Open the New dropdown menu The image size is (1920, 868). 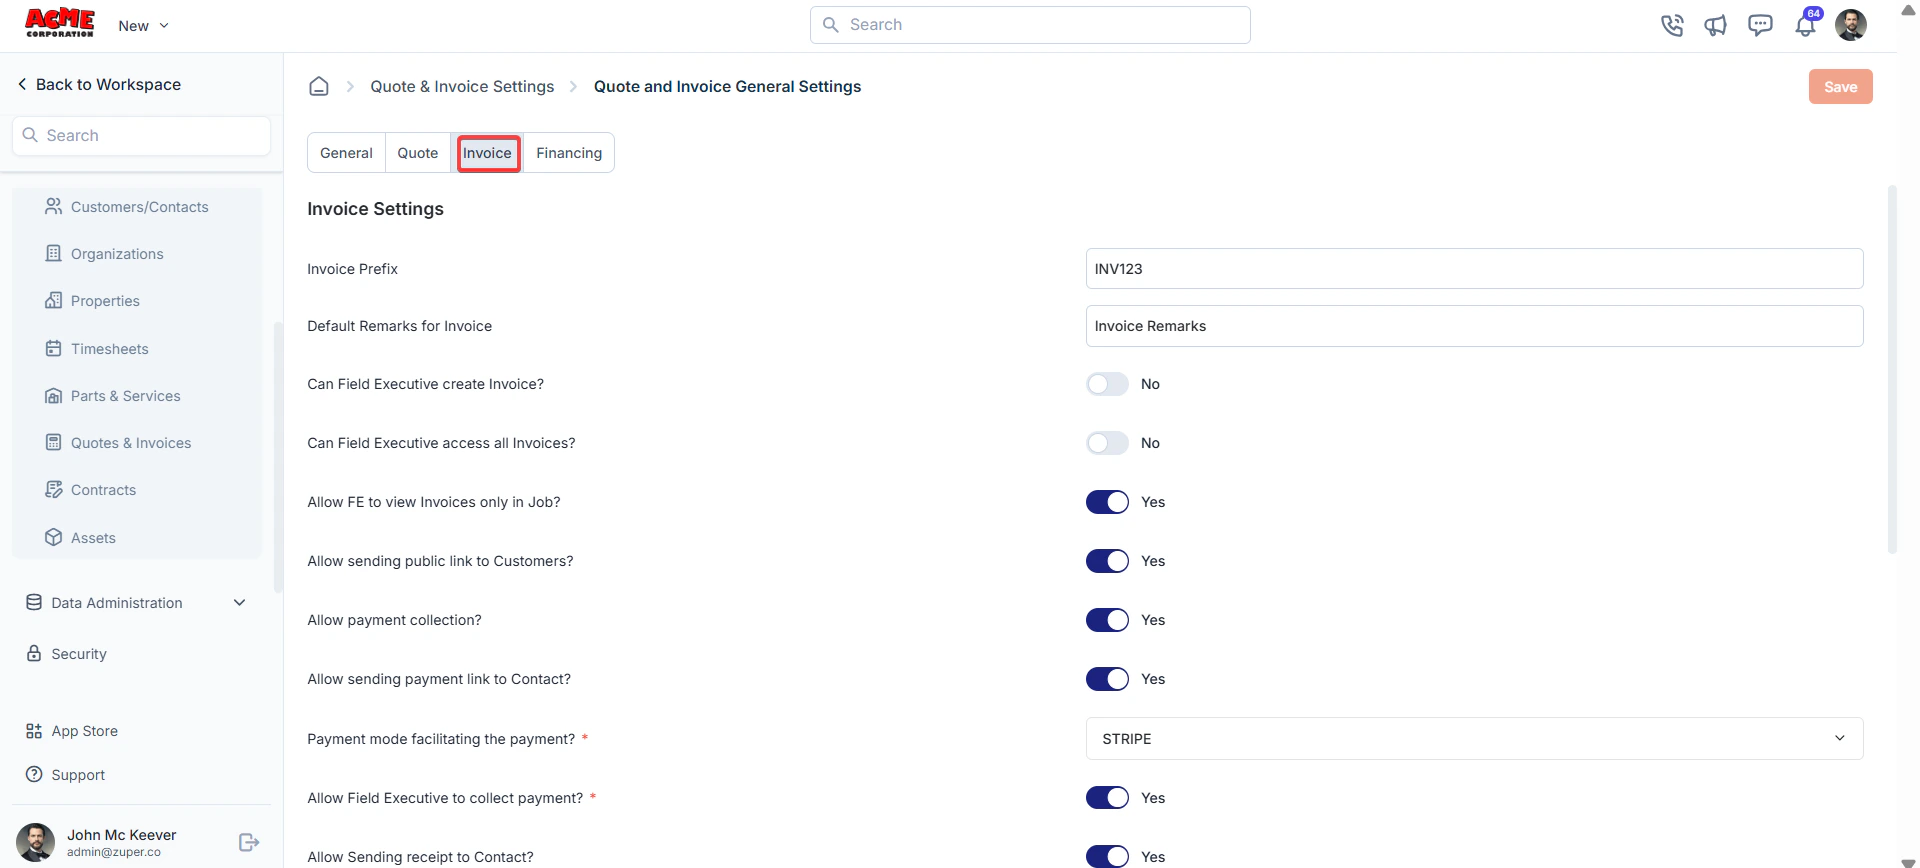pyautogui.click(x=143, y=25)
